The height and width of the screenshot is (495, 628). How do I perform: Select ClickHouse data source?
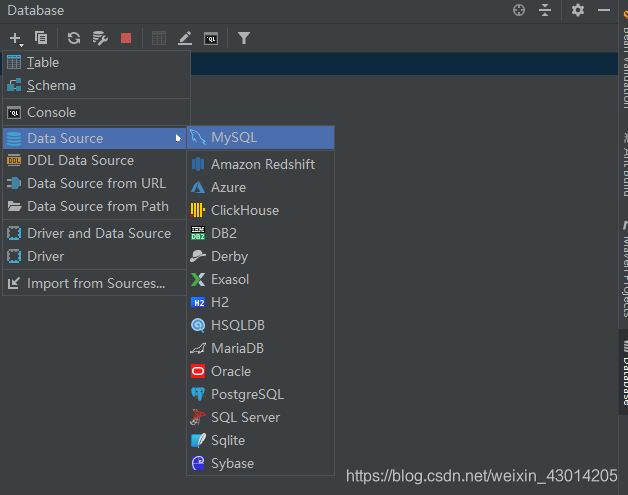(x=260, y=211)
